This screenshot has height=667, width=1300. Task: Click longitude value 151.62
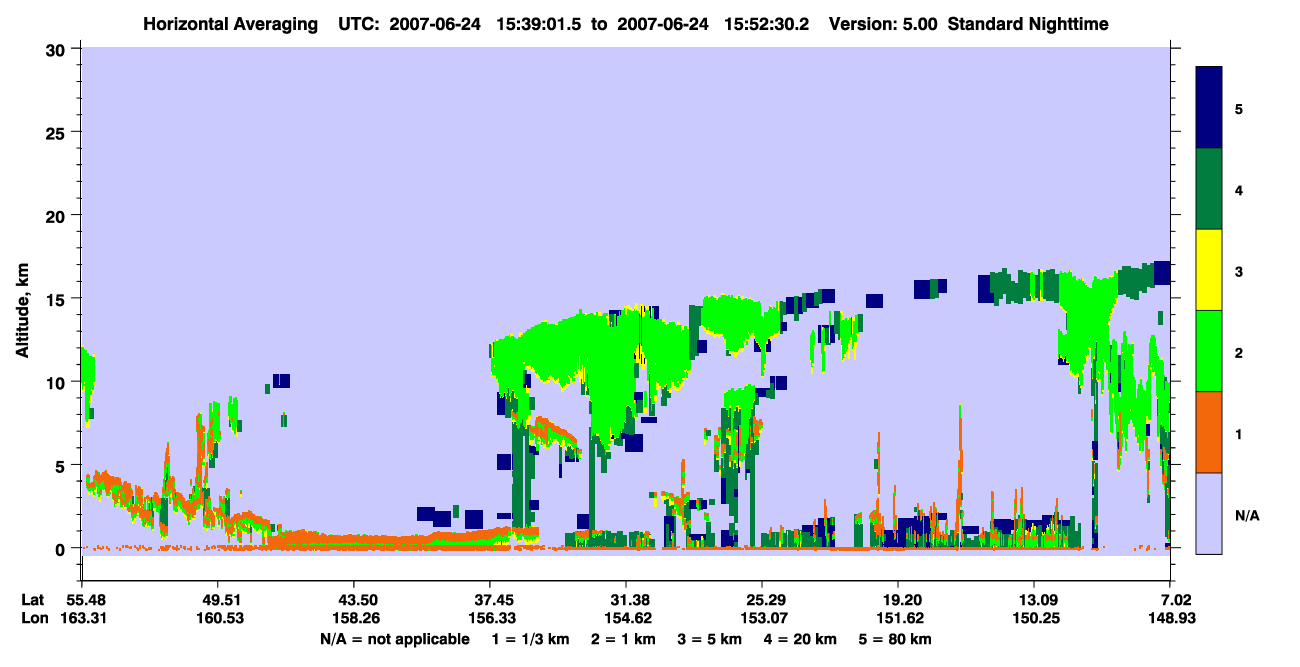(898, 618)
